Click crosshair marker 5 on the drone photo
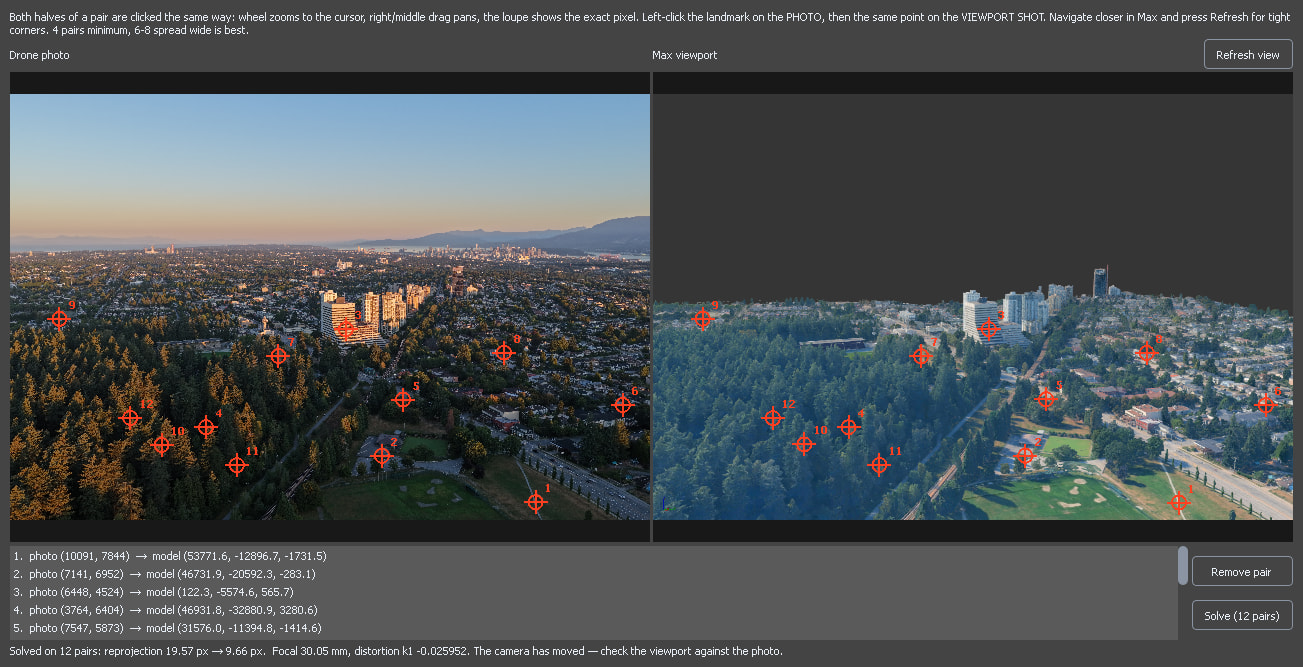 [403, 400]
